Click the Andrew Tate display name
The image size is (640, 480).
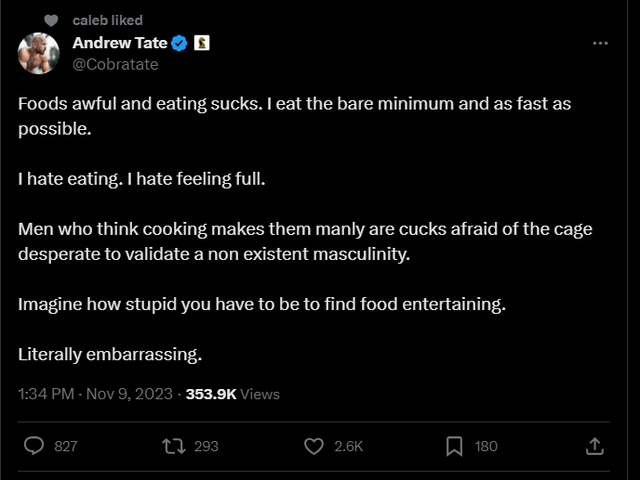pos(120,43)
